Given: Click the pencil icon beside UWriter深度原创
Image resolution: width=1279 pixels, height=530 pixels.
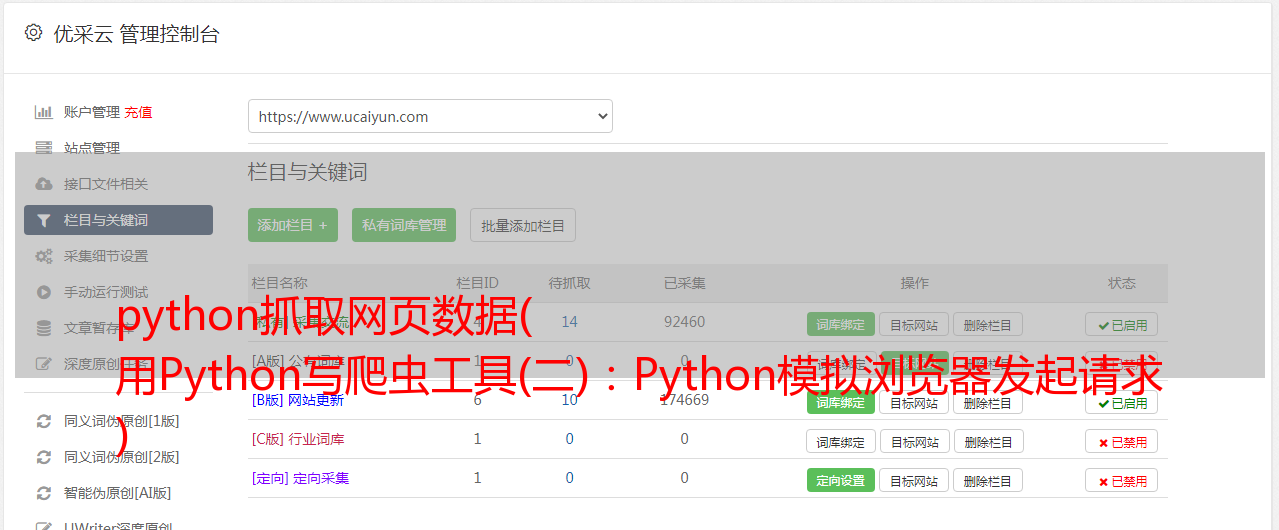Looking at the screenshot, I should (43, 526).
